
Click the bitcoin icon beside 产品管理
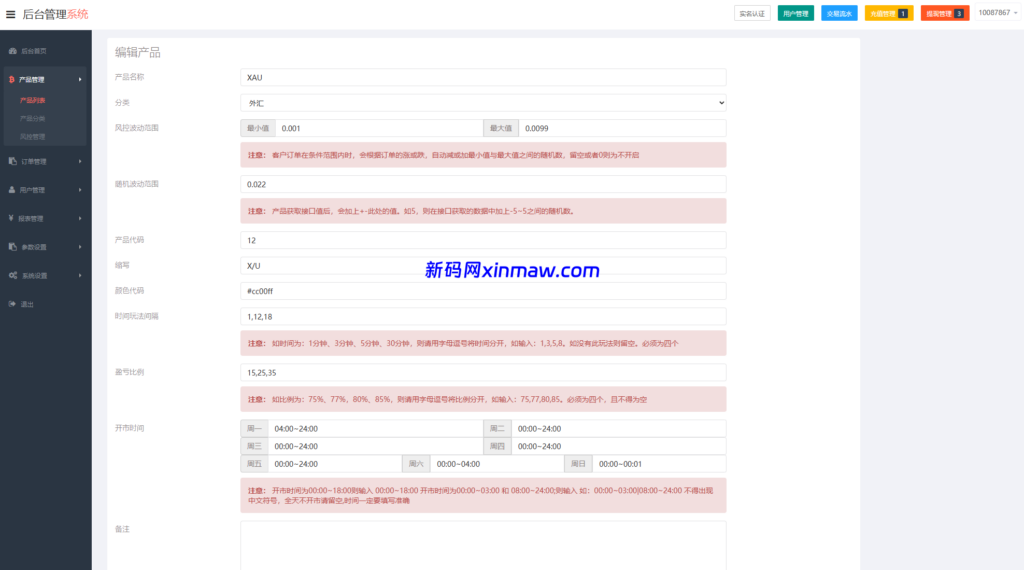(x=12, y=80)
